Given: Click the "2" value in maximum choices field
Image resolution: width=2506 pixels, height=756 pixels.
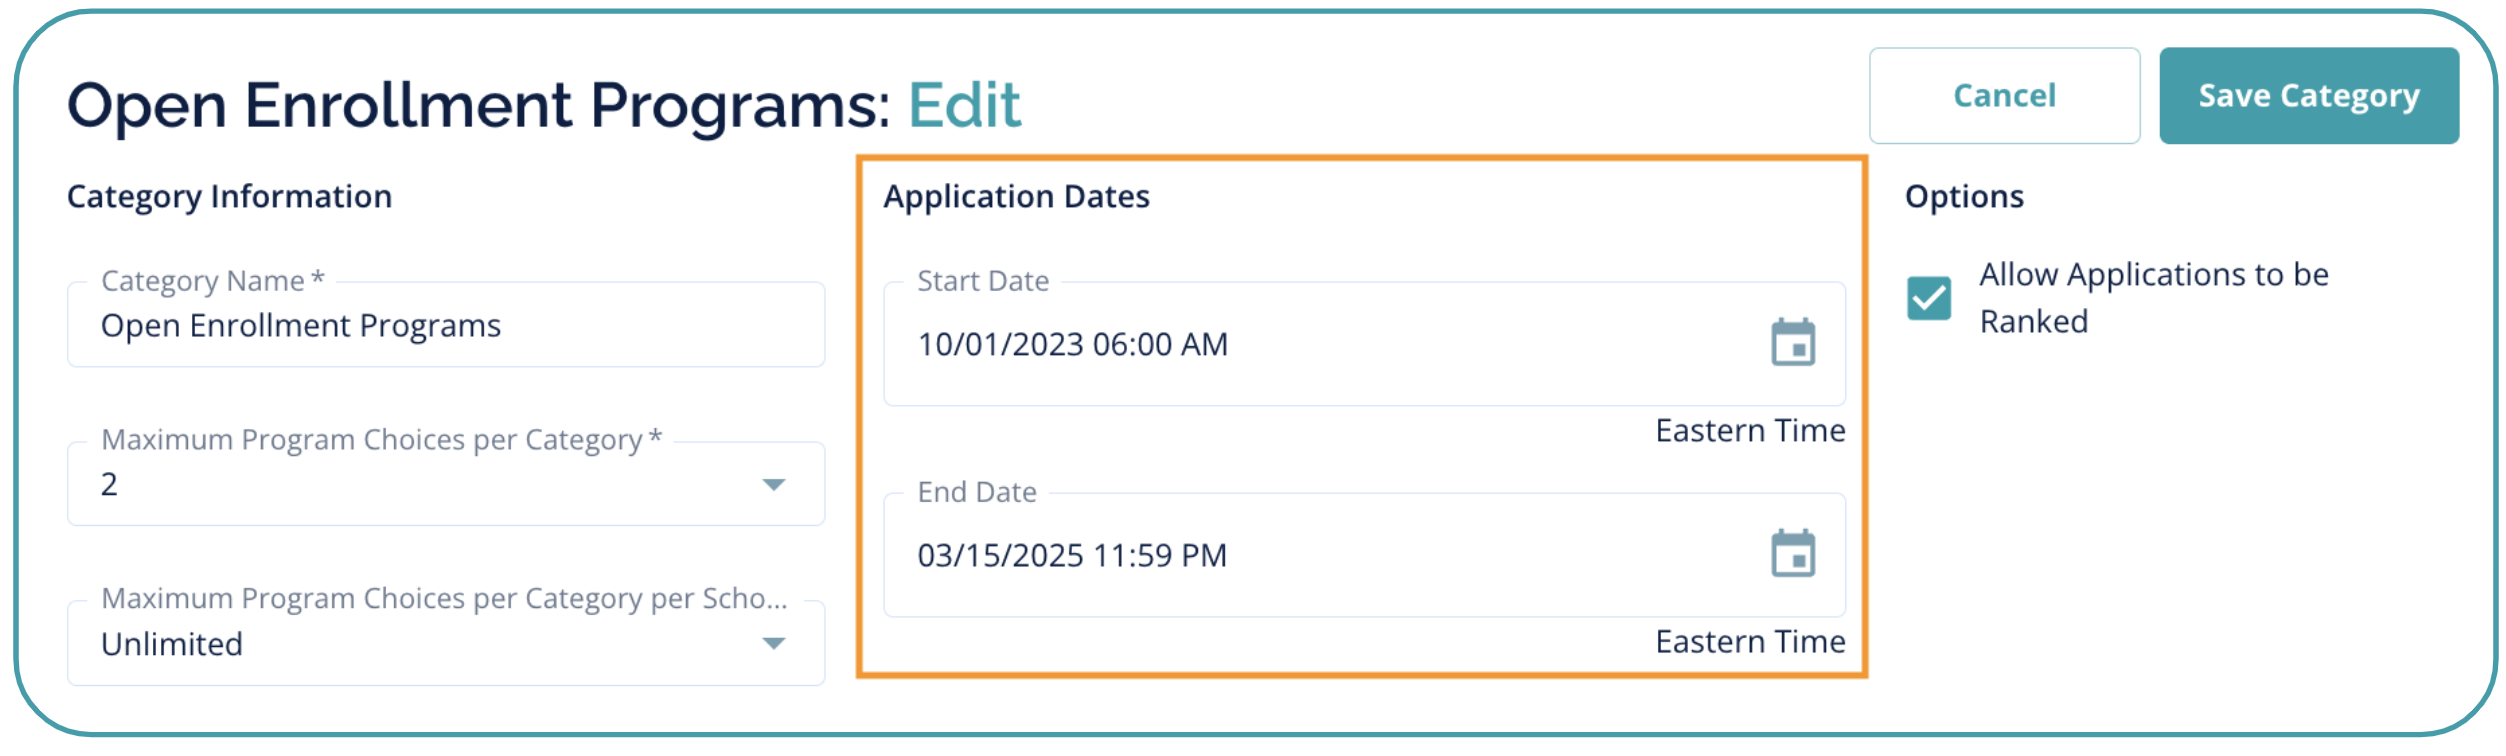Looking at the screenshot, I should click(110, 485).
